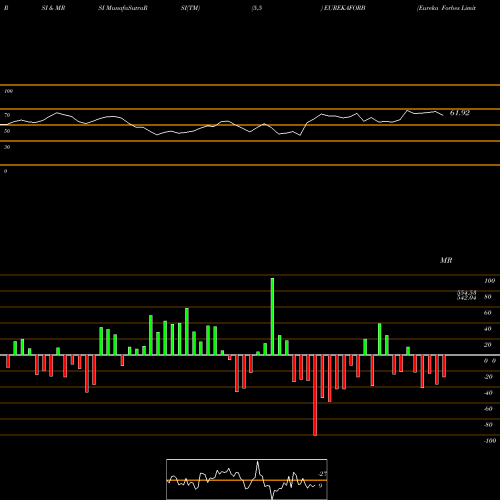Click the MR axis label -20
This screenshot has width=500, height=500.
click(488, 377)
